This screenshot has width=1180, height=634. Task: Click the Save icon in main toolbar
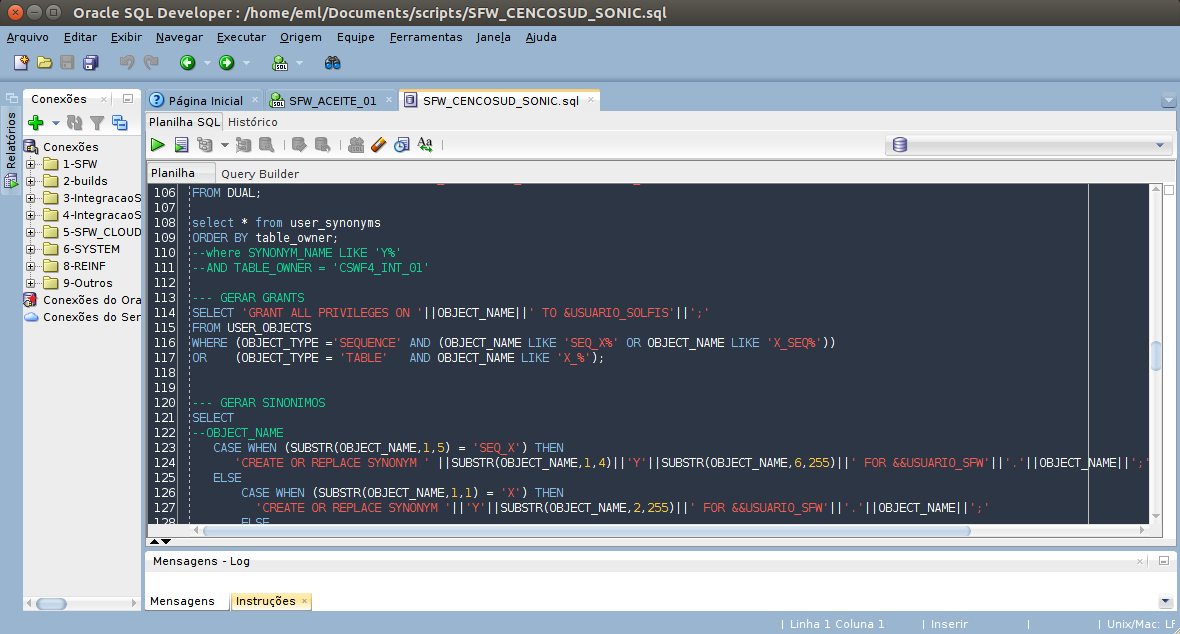coord(68,62)
